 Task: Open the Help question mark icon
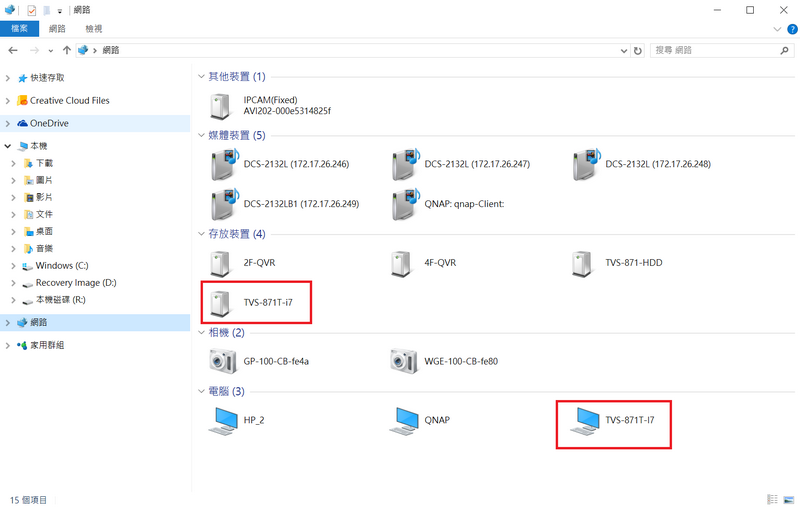point(792,29)
